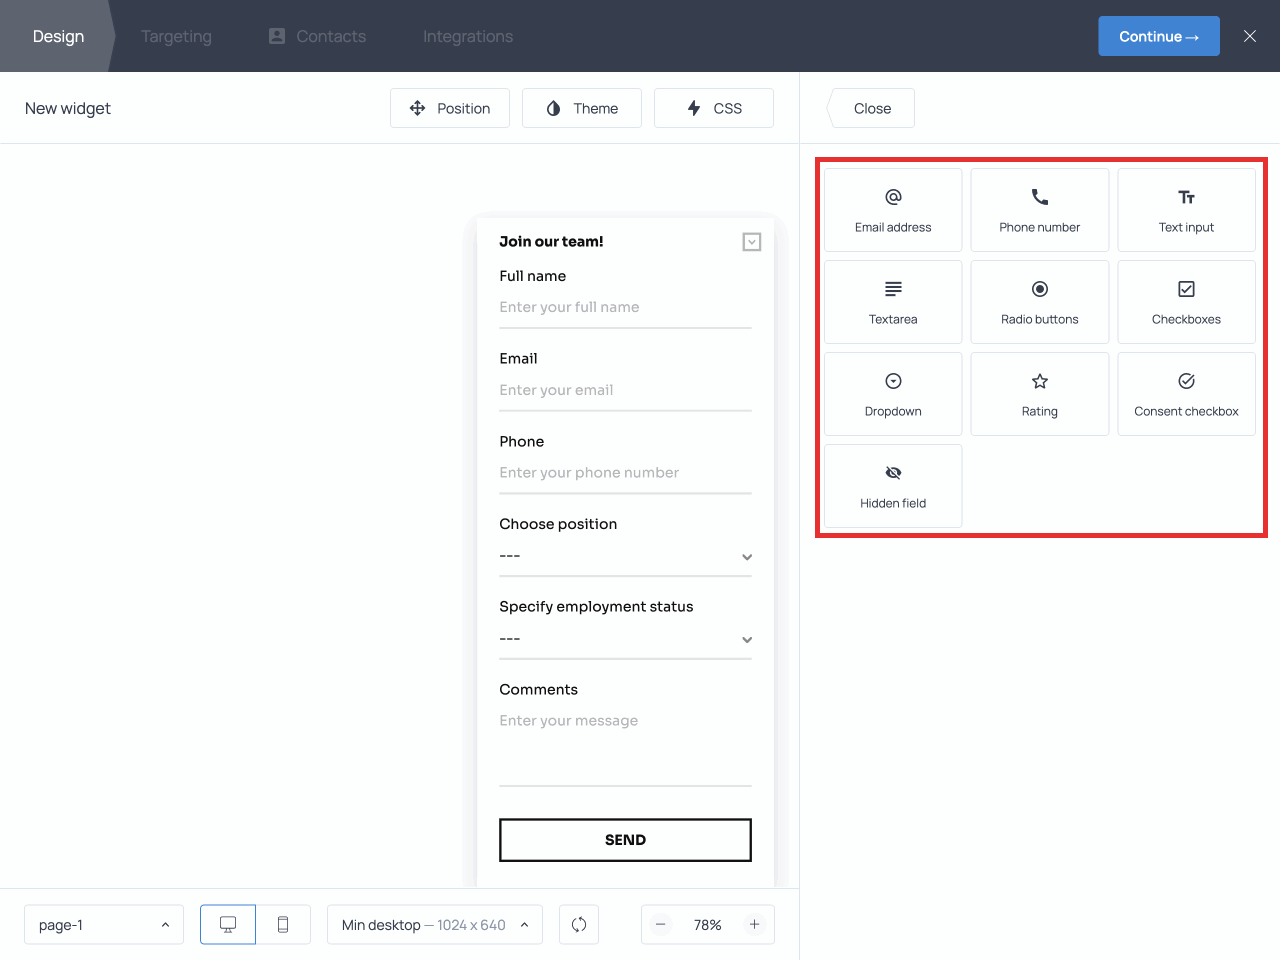The image size is (1280, 960).
Task: Toggle the desktop preview mode
Action: [227, 924]
